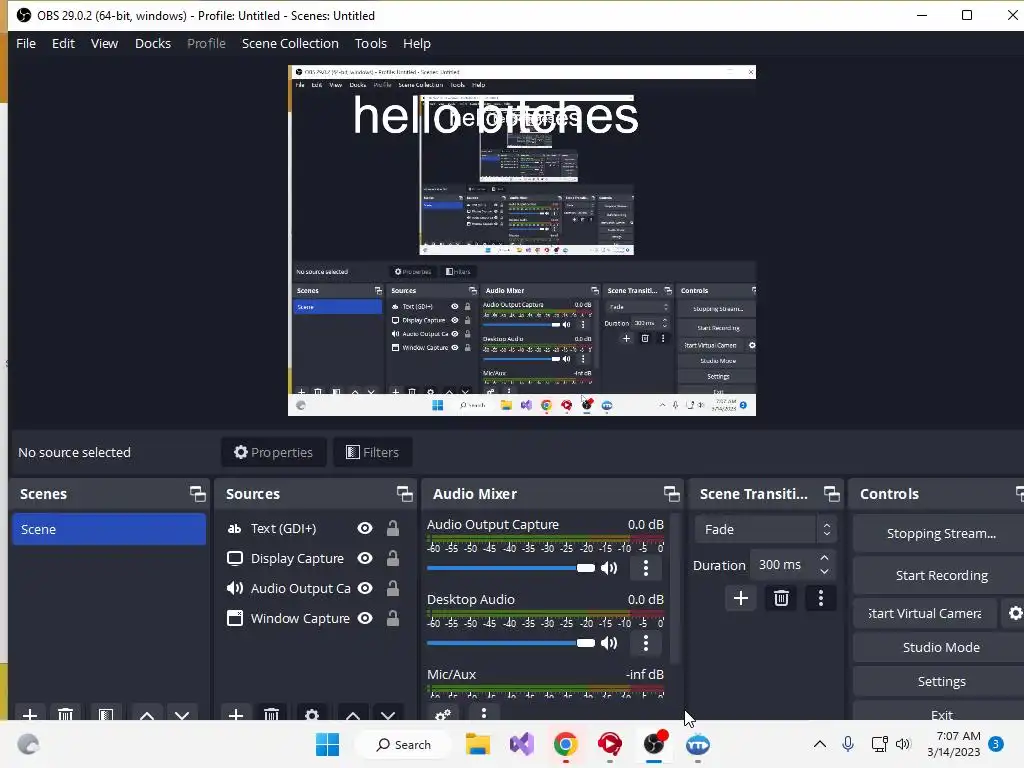The width and height of the screenshot is (1024, 768).
Task: Click the Audio Mixer dock pop-out icon
Action: click(x=671, y=494)
